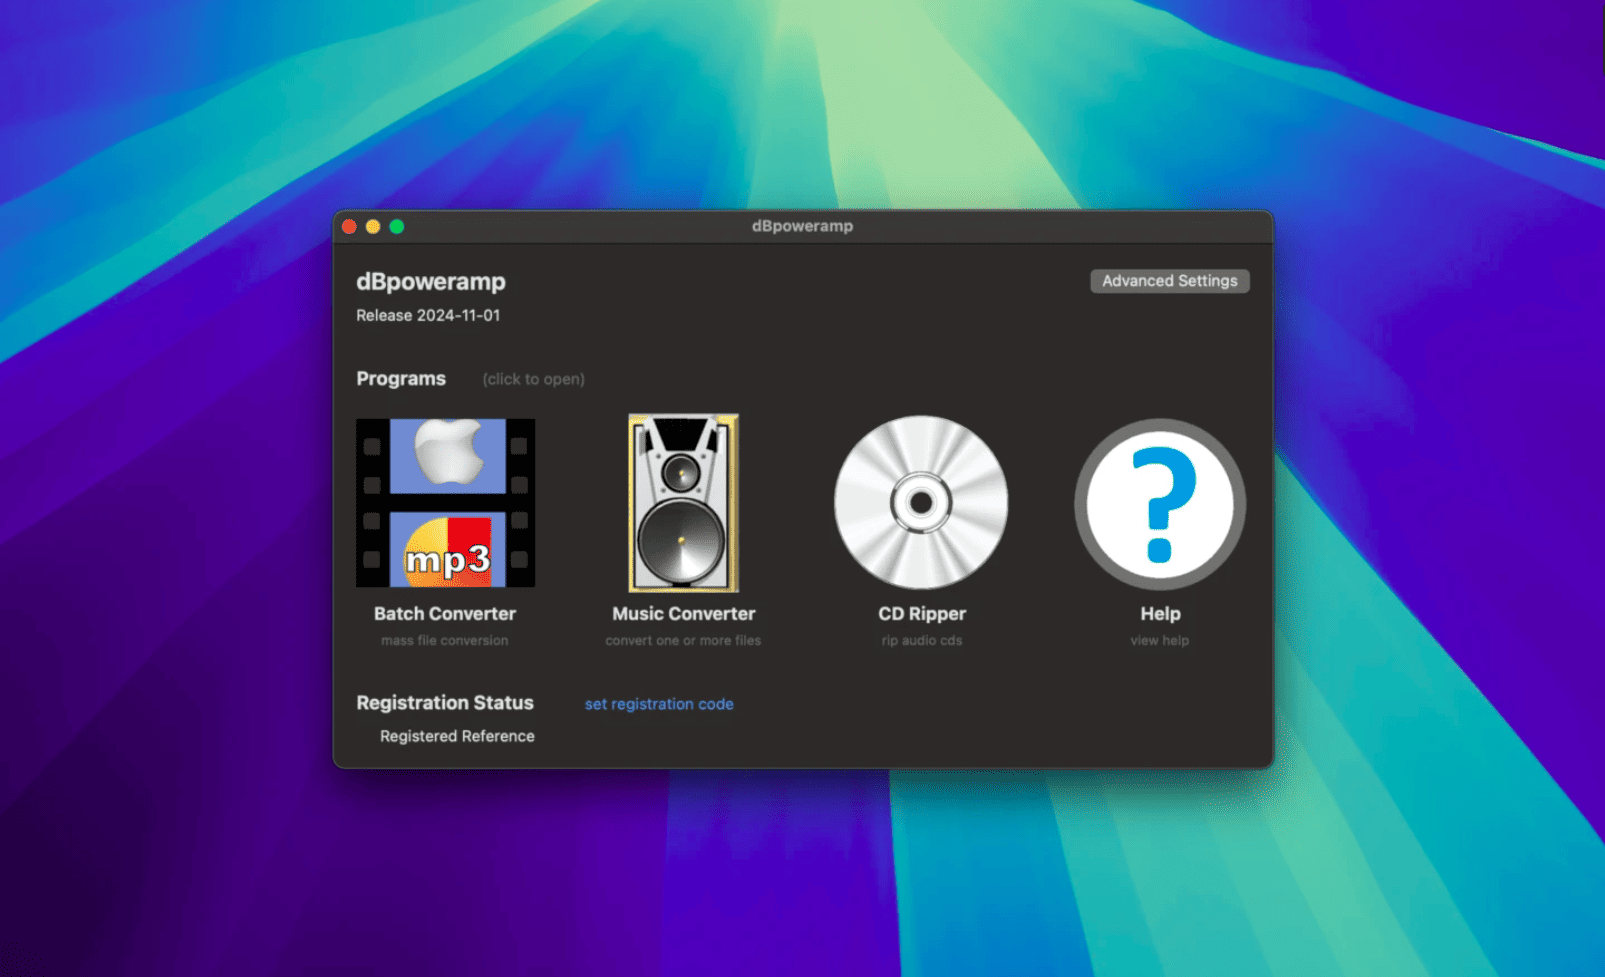Click the set registration code link
Screen dimensions: 1605x977
(x=659, y=704)
